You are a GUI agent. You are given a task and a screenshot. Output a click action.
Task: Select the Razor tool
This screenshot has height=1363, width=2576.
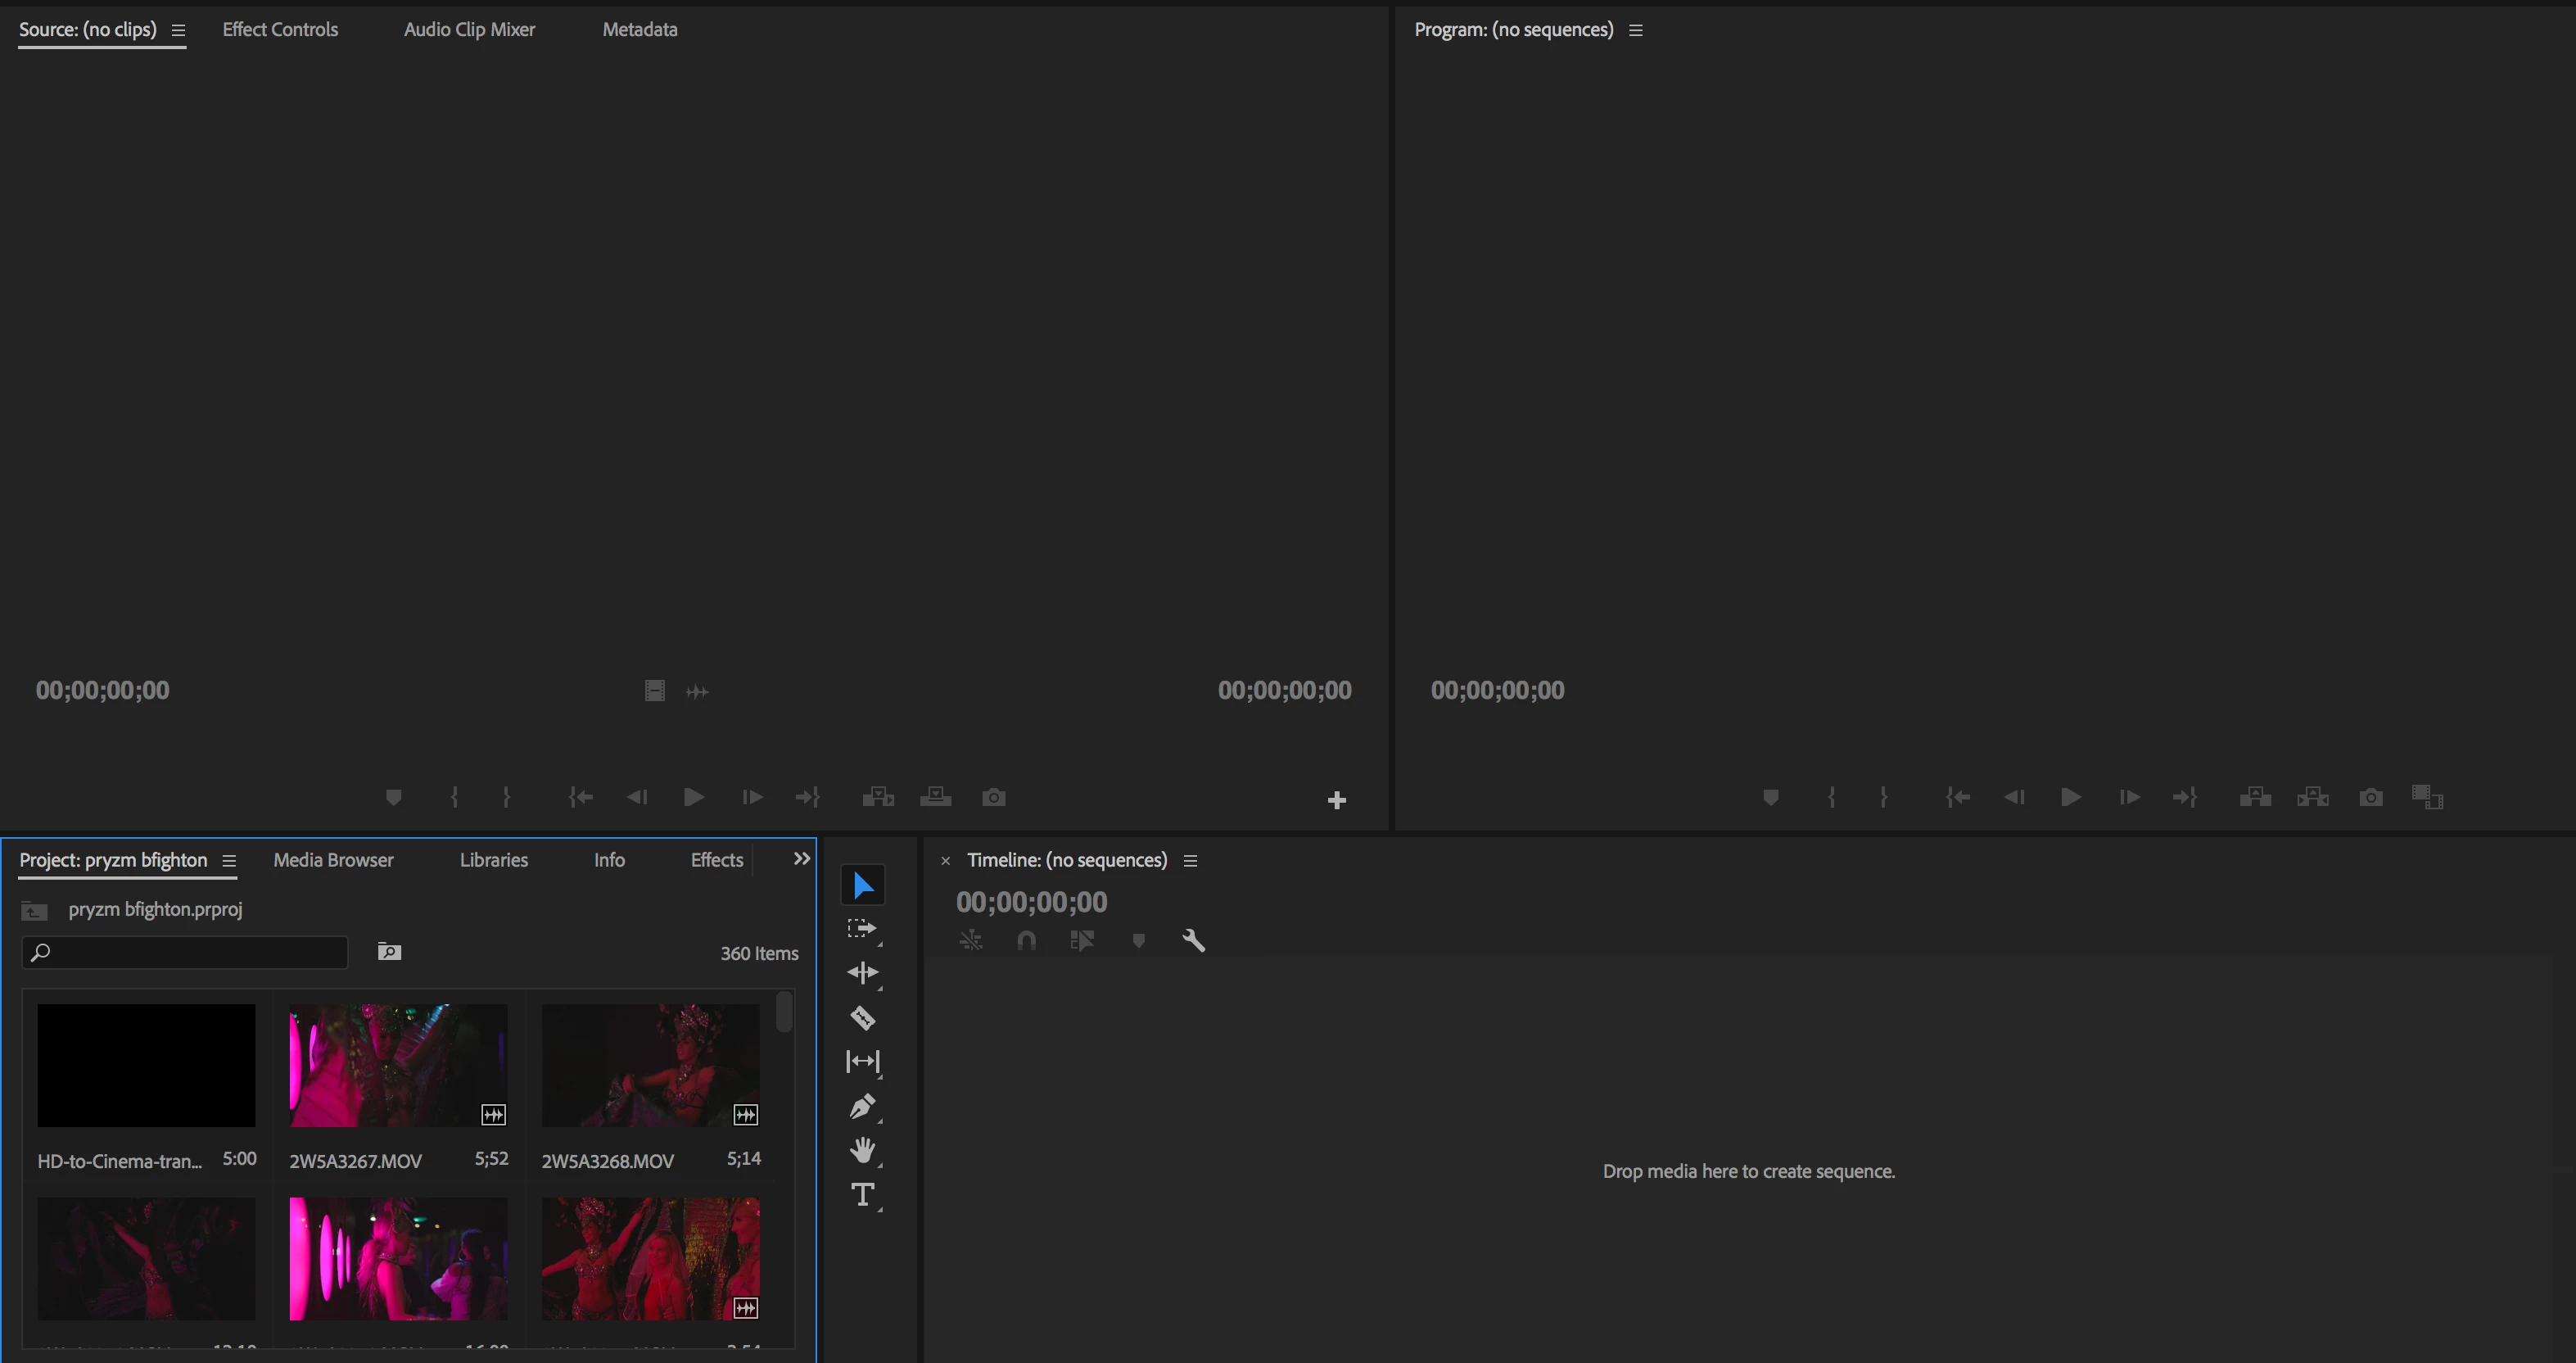click(x=862, y=1018)
